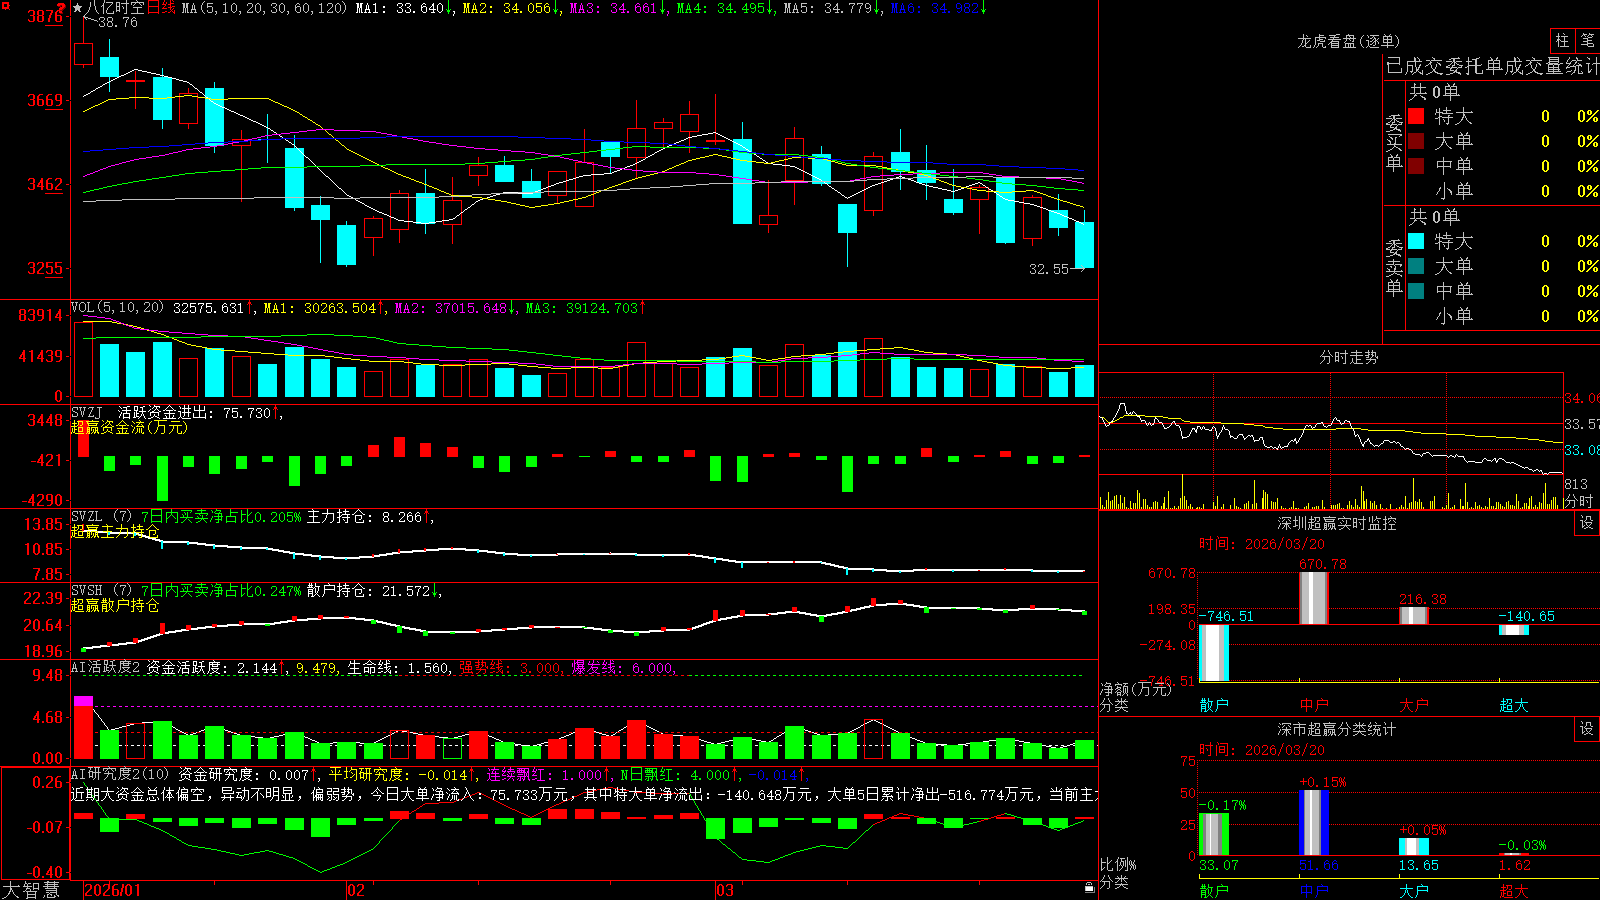Select the AI研究度2(10) indicator label
This screenshot has height=900, width=1600.
120,774
